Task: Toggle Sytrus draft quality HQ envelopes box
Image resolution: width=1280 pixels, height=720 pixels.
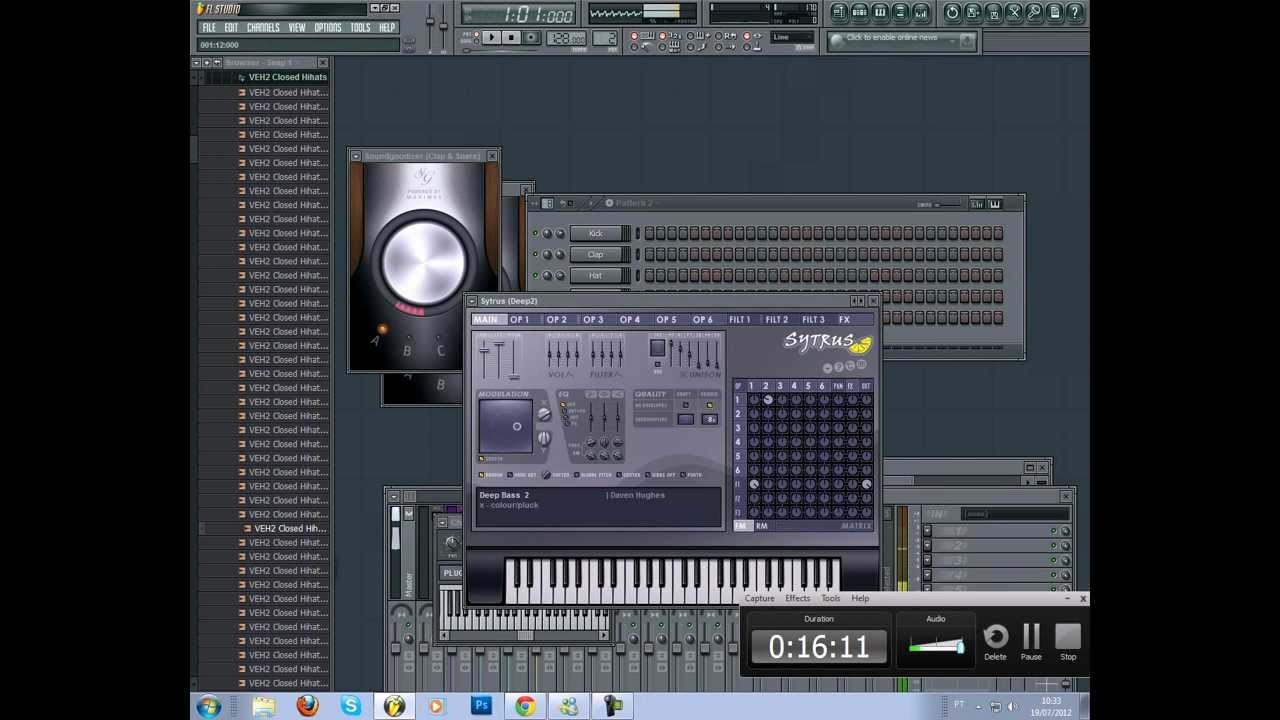Action: 686,405
